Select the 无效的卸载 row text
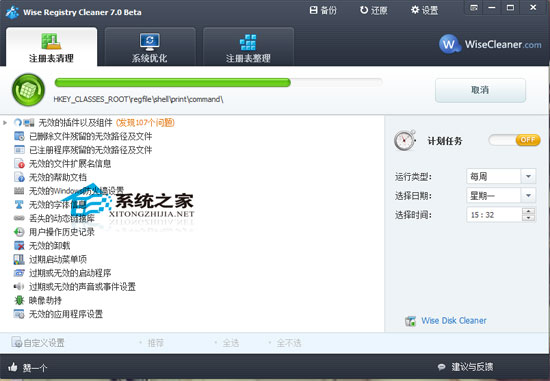 tap(49, 246)
